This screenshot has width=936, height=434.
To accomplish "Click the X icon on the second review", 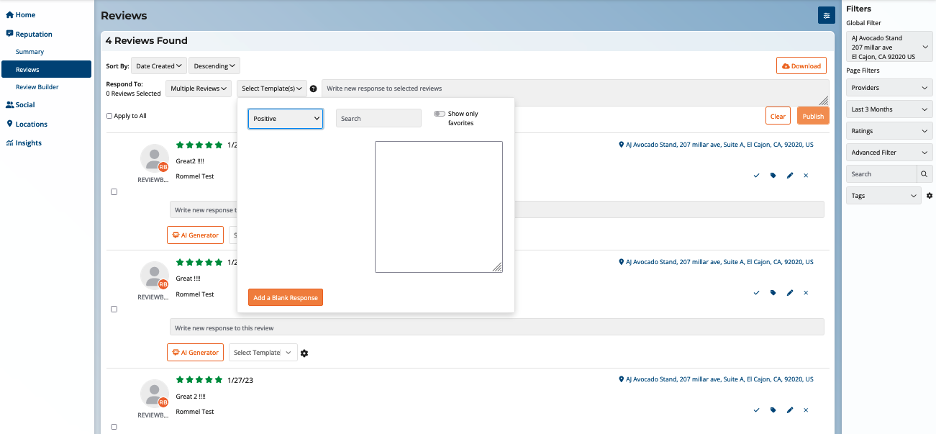I will [x=805, y=293].
